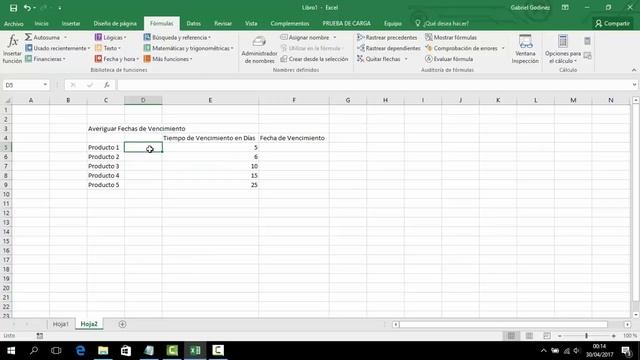Viewport: 640px width, 360px height.
Task: Open the Name Box dropdown
Action: tap(45, 85)
